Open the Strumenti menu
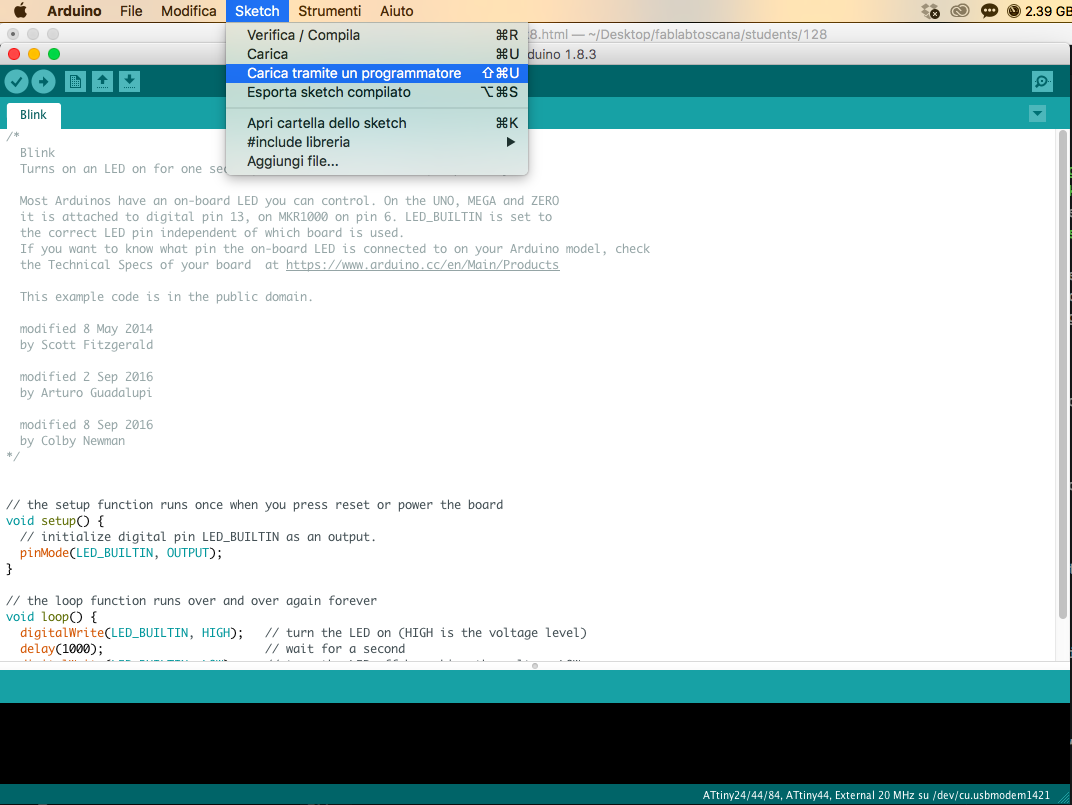1072x805 pixels. coord(330,11)
